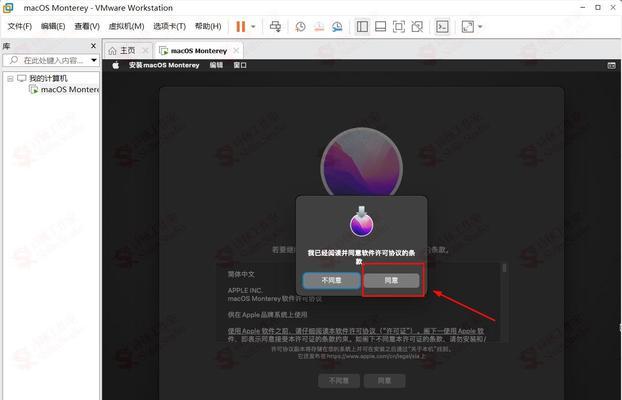
Task: Select 我的计算机 in the library tree
Action: [48, 78]
